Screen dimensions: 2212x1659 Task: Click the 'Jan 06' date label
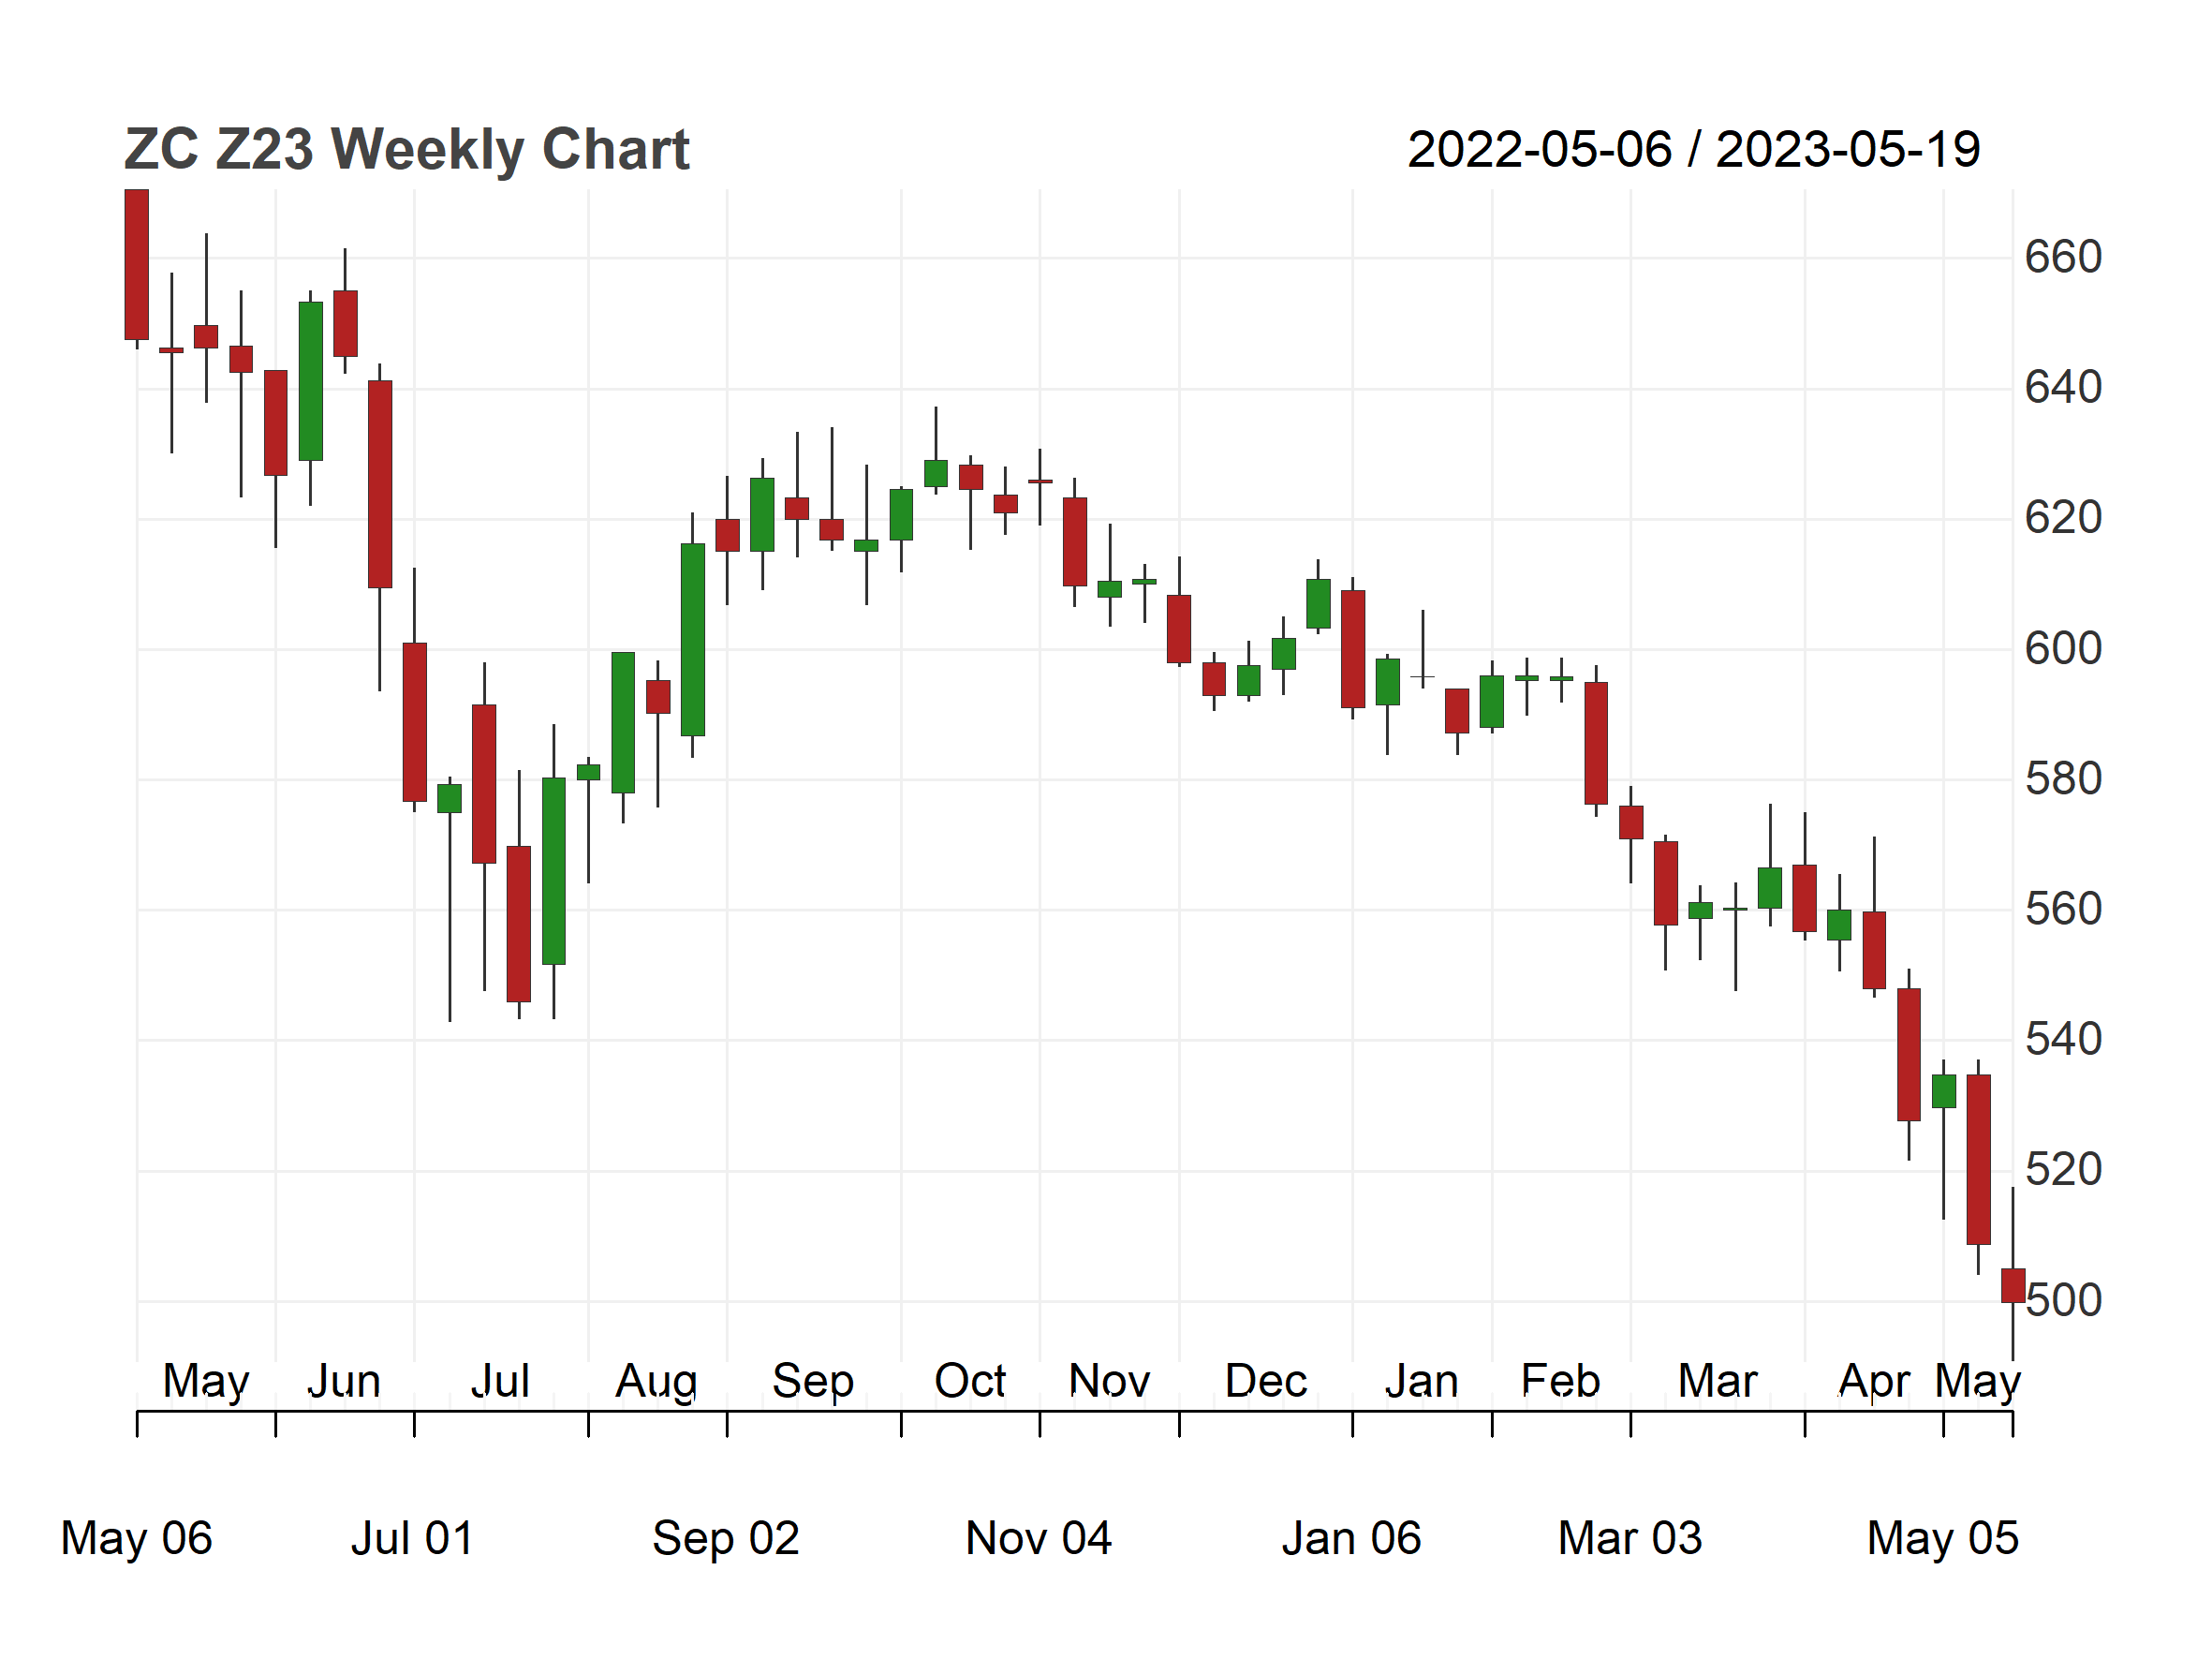(1351, 1538)
